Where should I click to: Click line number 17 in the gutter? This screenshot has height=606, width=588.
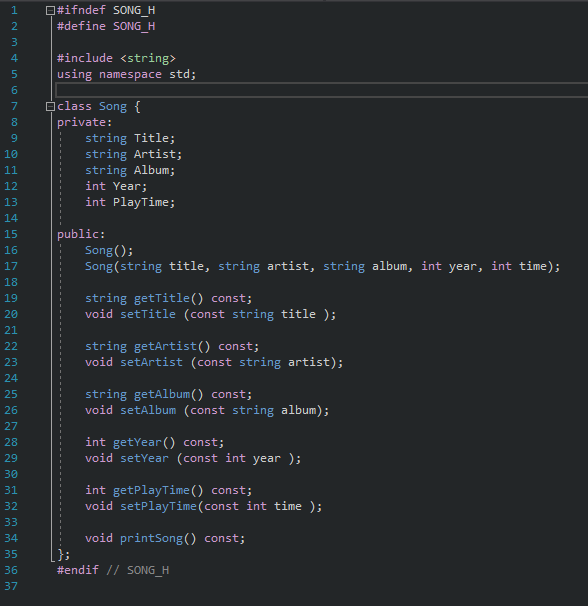pyautogui.click(x=11, y=266)
